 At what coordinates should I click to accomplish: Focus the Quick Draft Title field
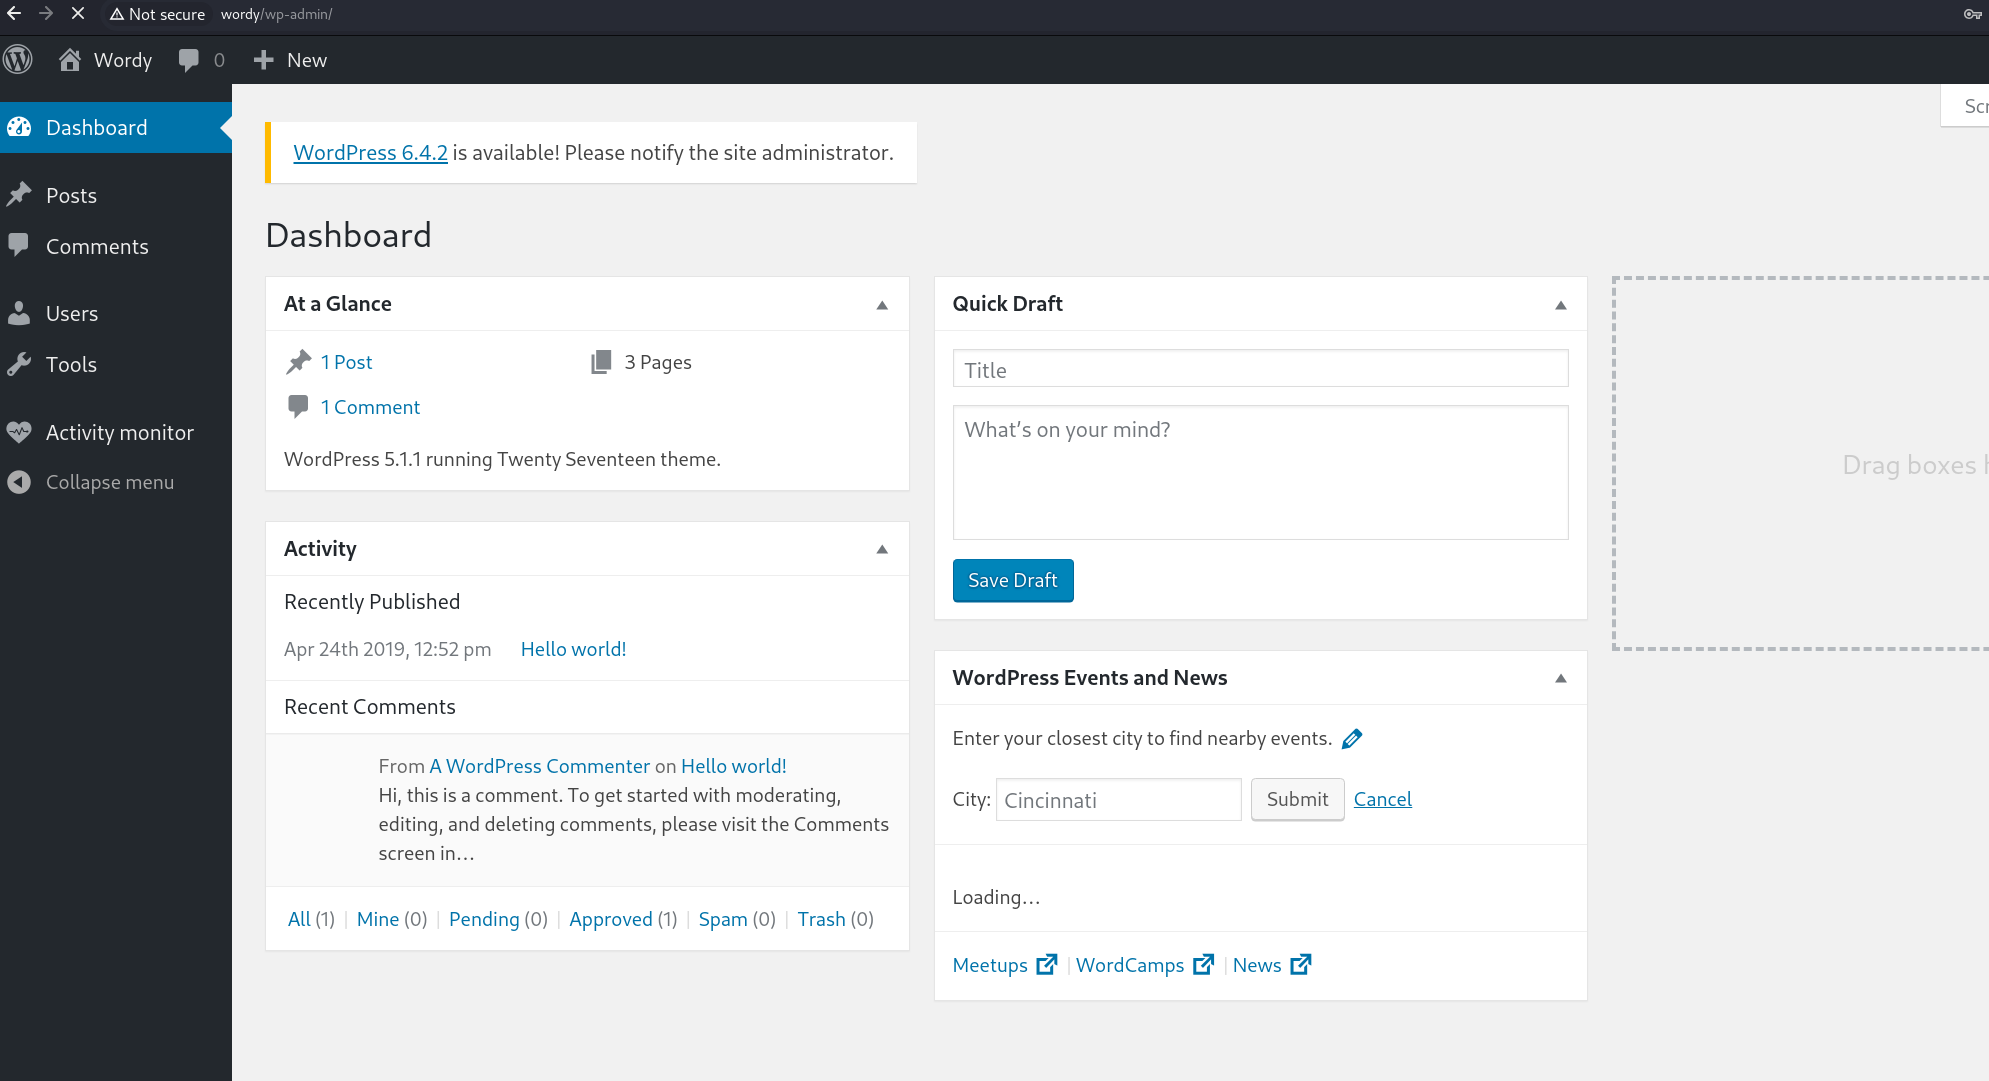click(x=1260, y=369)
